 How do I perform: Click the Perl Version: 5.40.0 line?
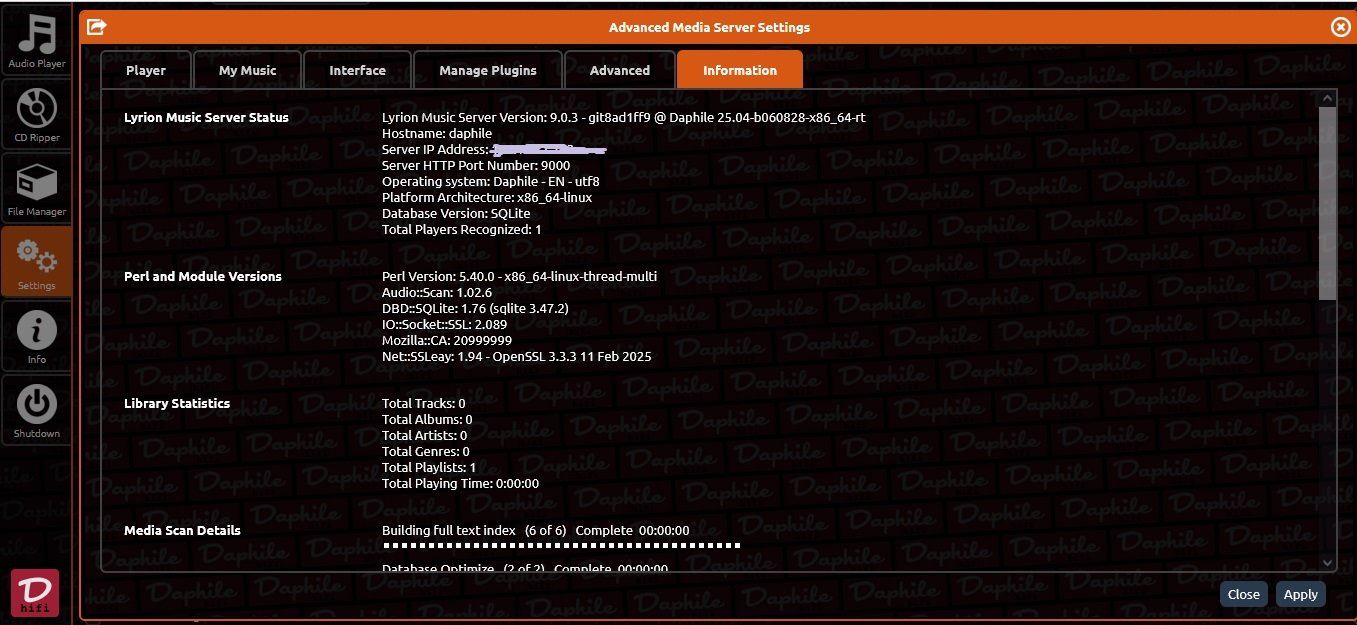tap(520, 276)
